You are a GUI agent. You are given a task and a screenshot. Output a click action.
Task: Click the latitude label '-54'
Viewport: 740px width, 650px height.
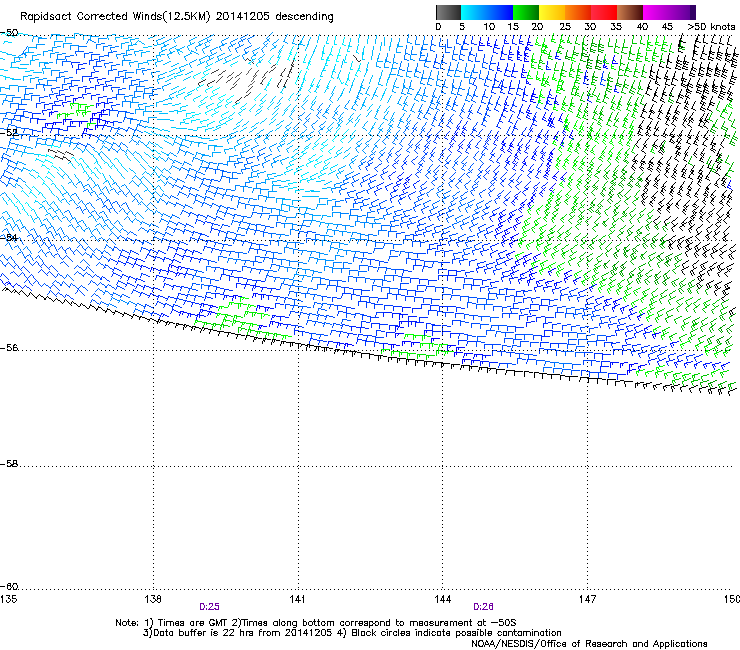coord(9,237)
